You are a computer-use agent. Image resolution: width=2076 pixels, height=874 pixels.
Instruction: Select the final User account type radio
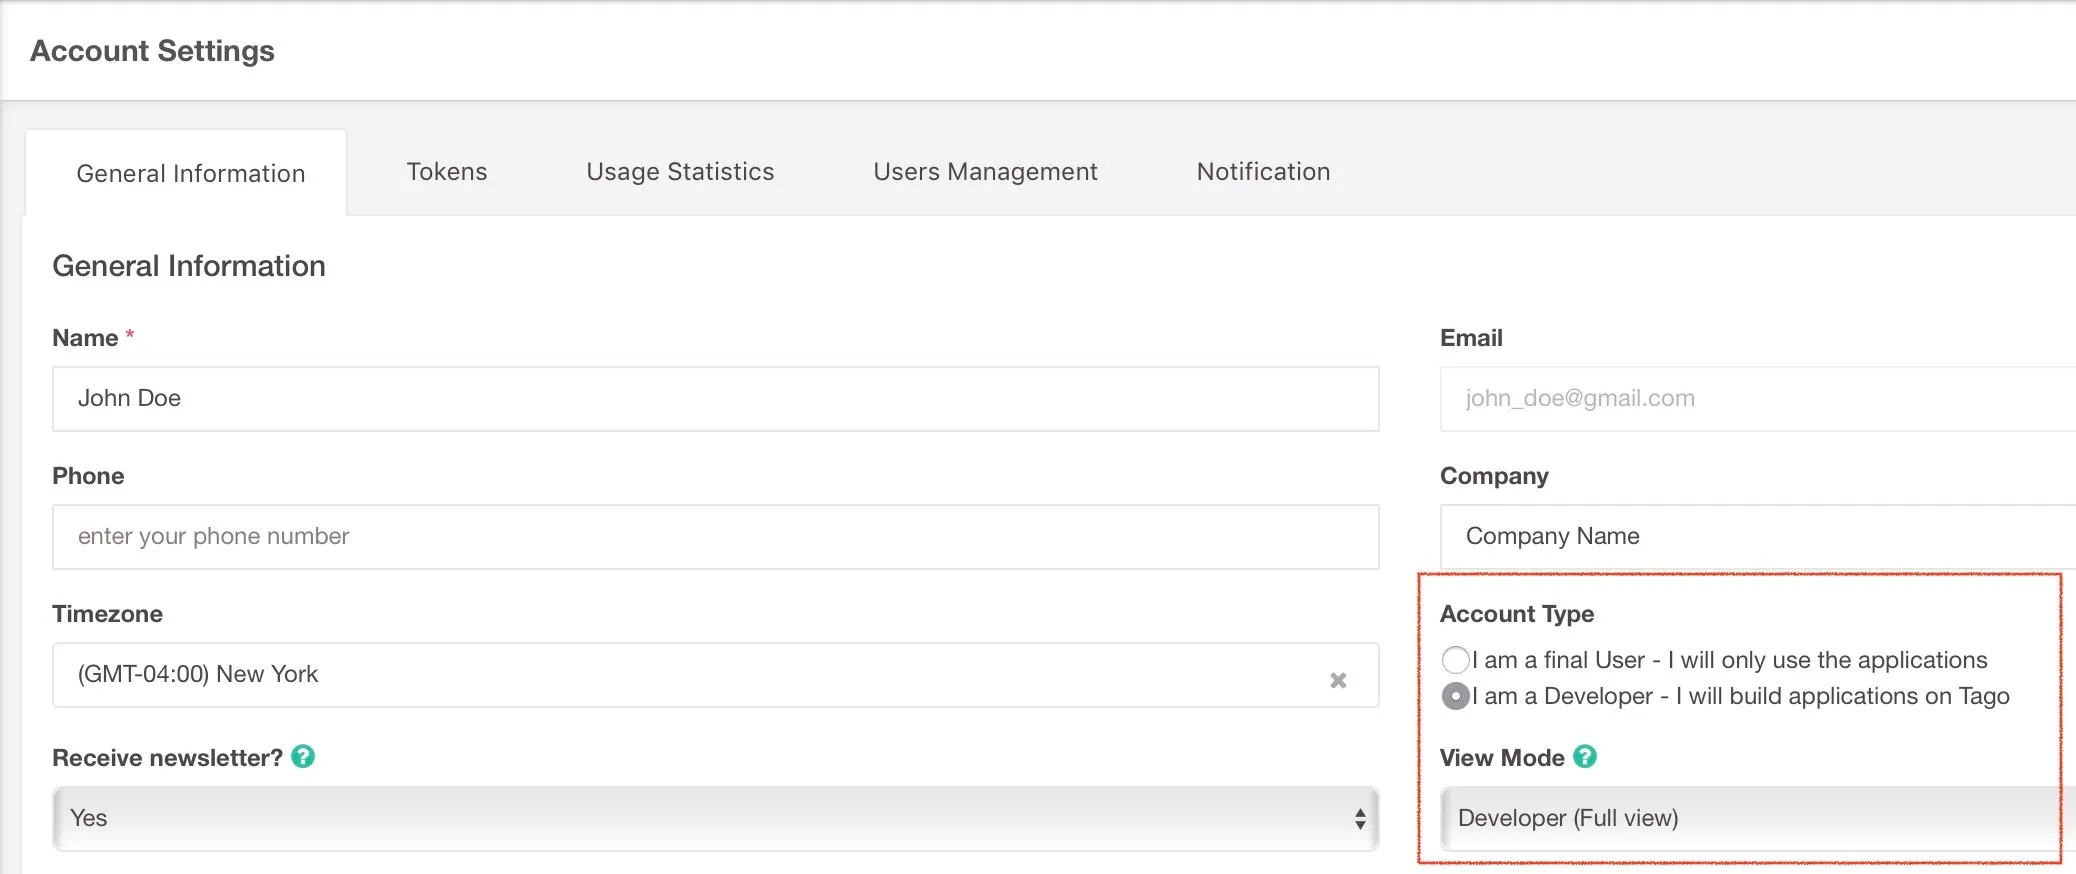pos(1455,660)
